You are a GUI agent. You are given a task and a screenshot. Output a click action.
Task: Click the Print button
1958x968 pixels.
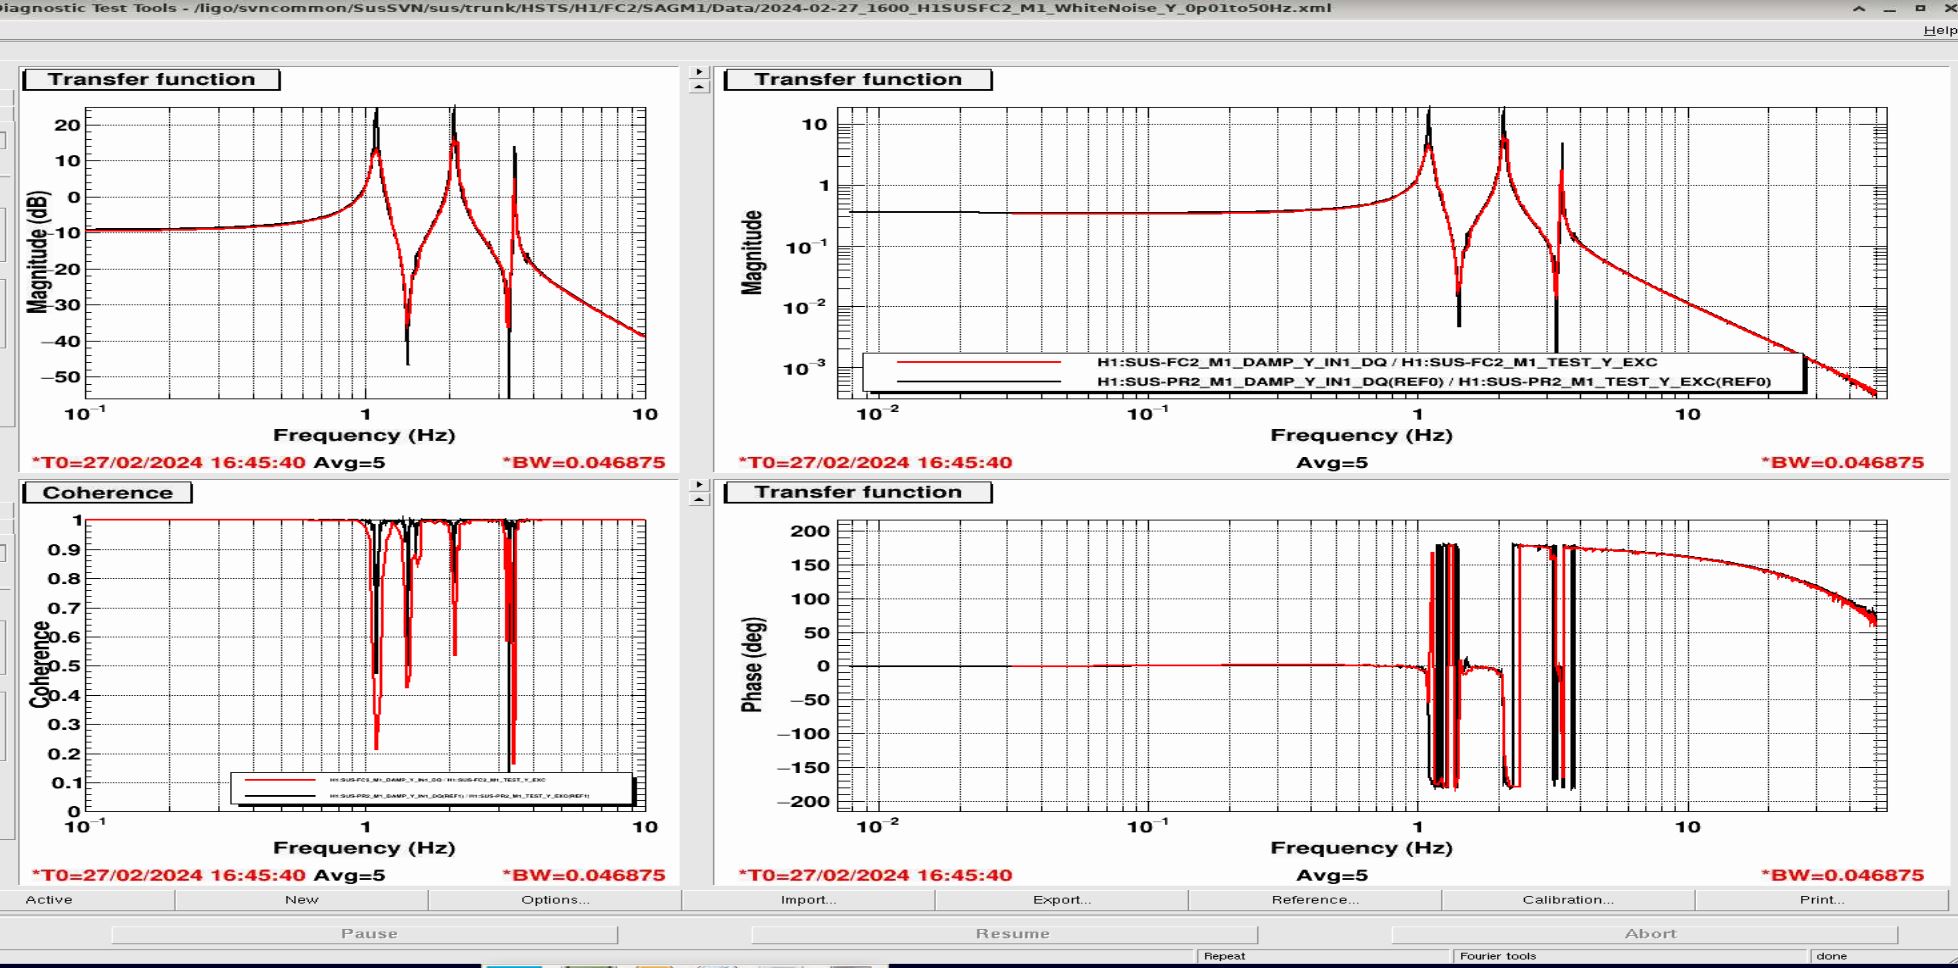[1821, 900]
